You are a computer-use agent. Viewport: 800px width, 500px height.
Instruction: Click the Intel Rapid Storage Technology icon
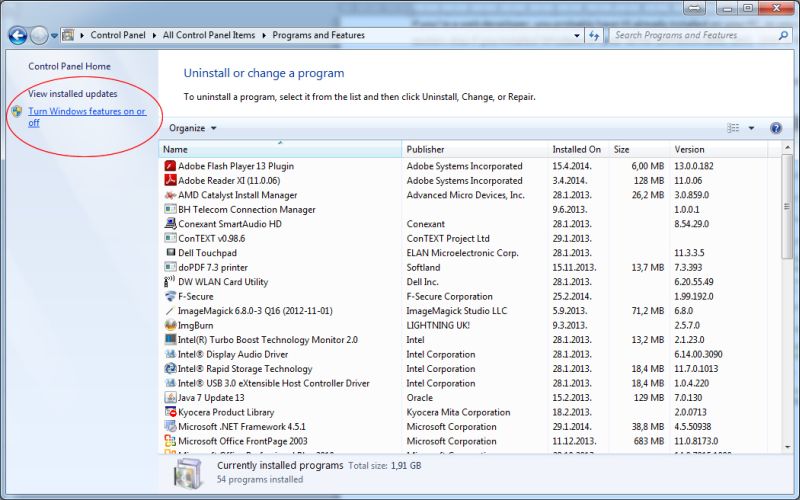170,368
